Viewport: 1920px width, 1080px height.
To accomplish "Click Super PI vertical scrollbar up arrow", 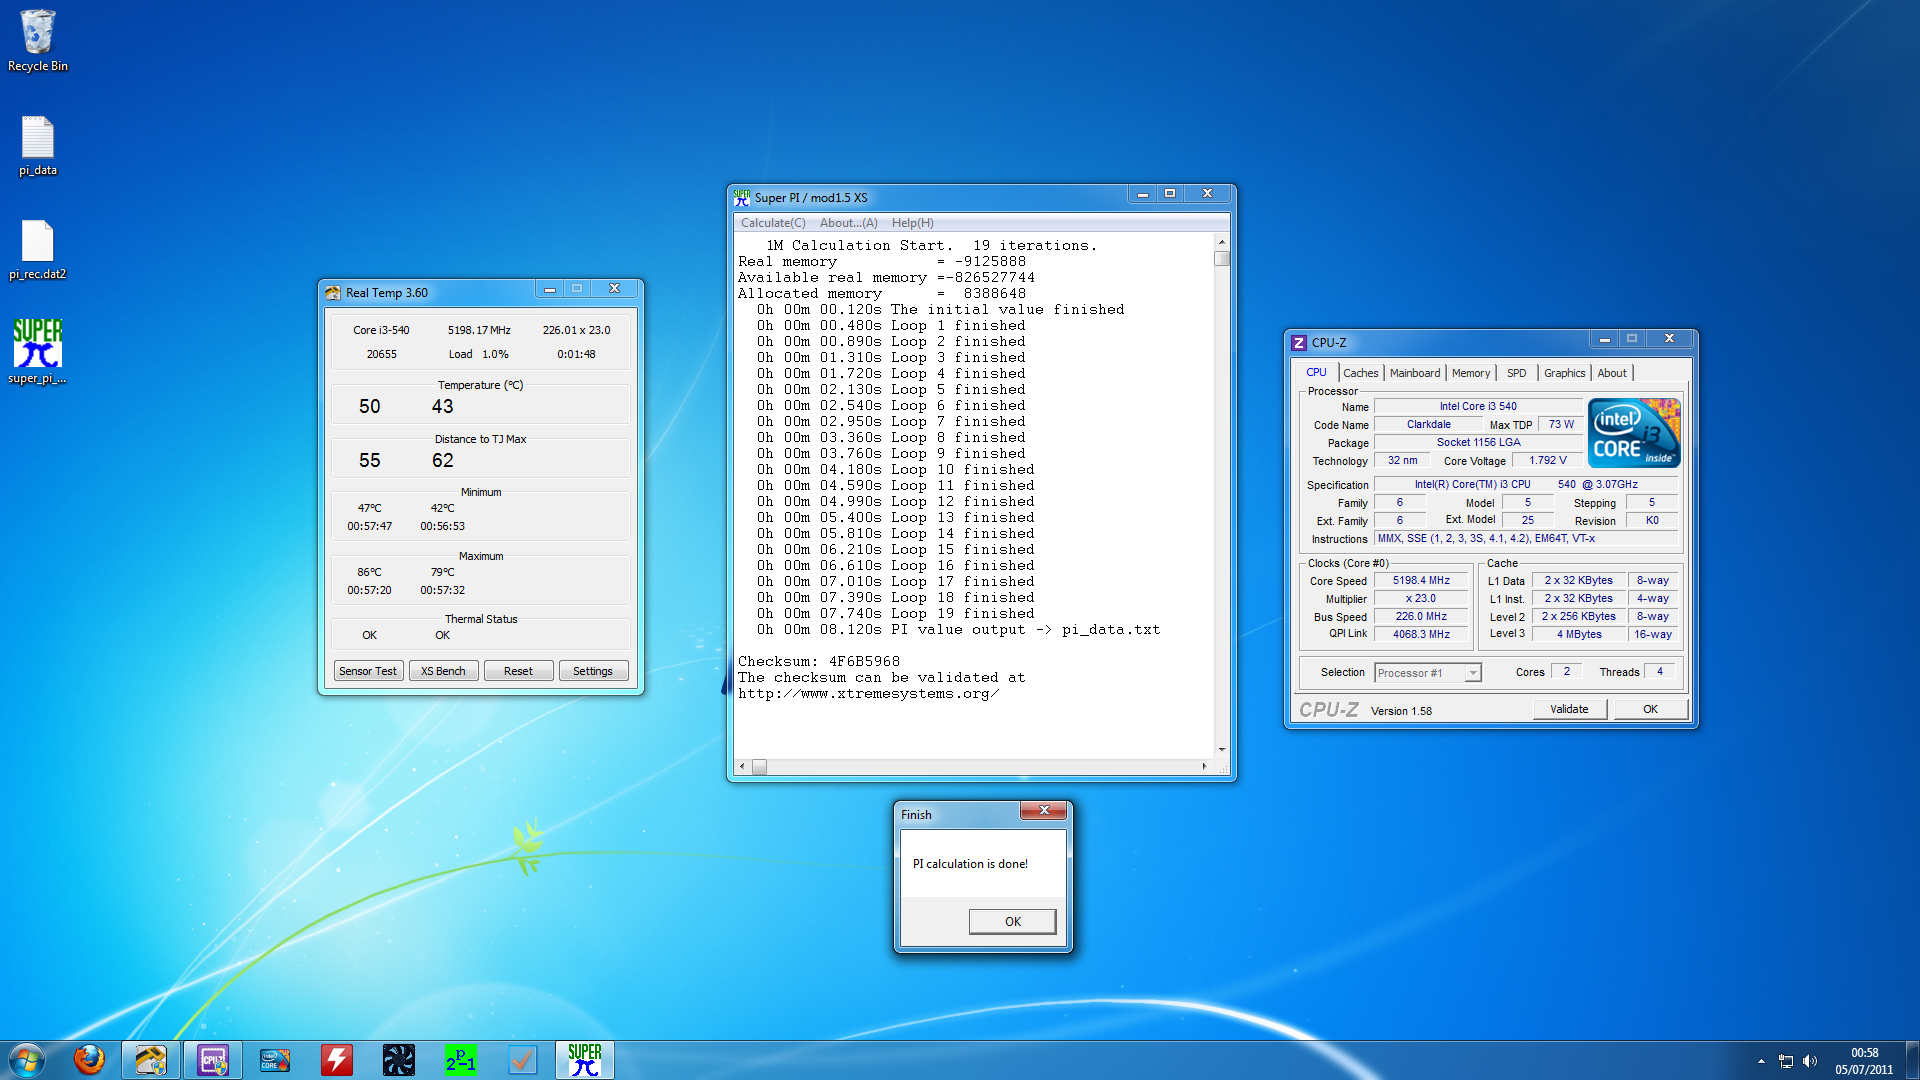I will [1221, 243].
